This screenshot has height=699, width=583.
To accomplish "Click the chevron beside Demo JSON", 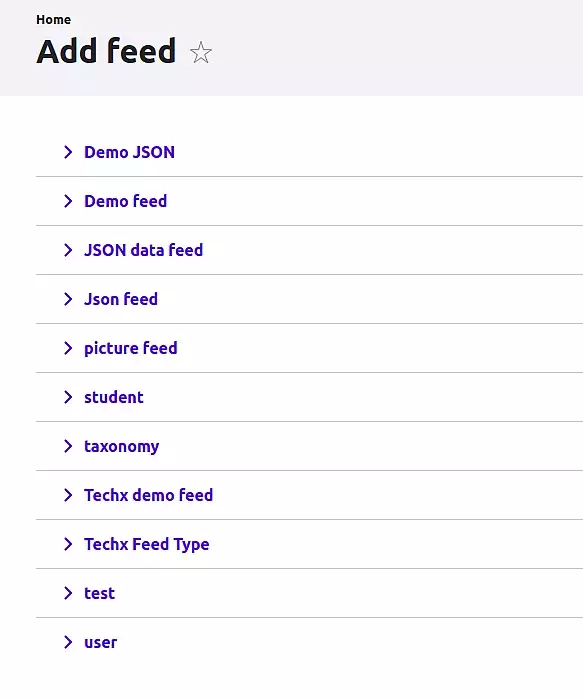I will click(x=68, y=152).
